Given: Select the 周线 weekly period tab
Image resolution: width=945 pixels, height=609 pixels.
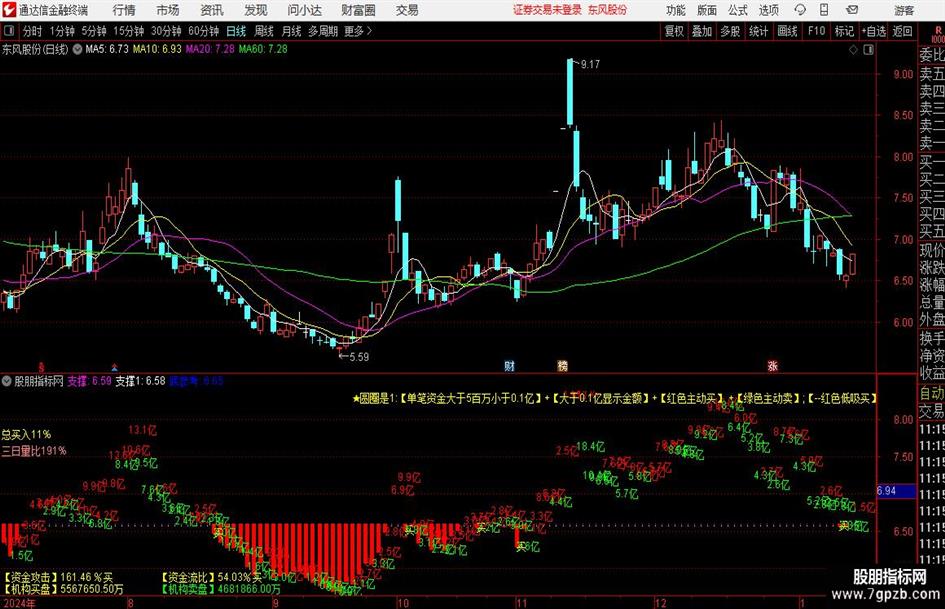Looking at the screenshot, I should click(x=263, y=31).
